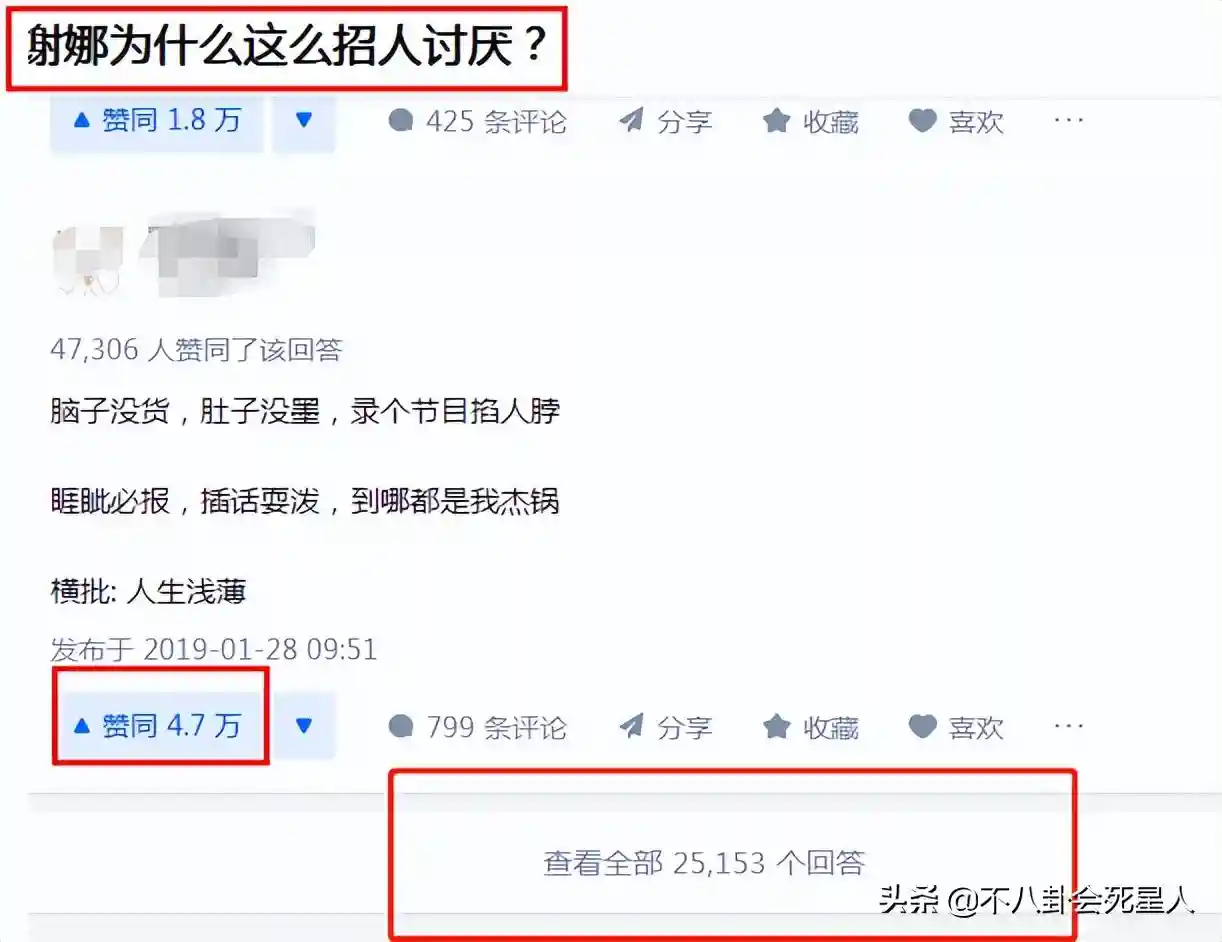This screenshot has width=1222, height=942.
Task: Open the 799 条评论 comment thread
Action: pos(477,727)
